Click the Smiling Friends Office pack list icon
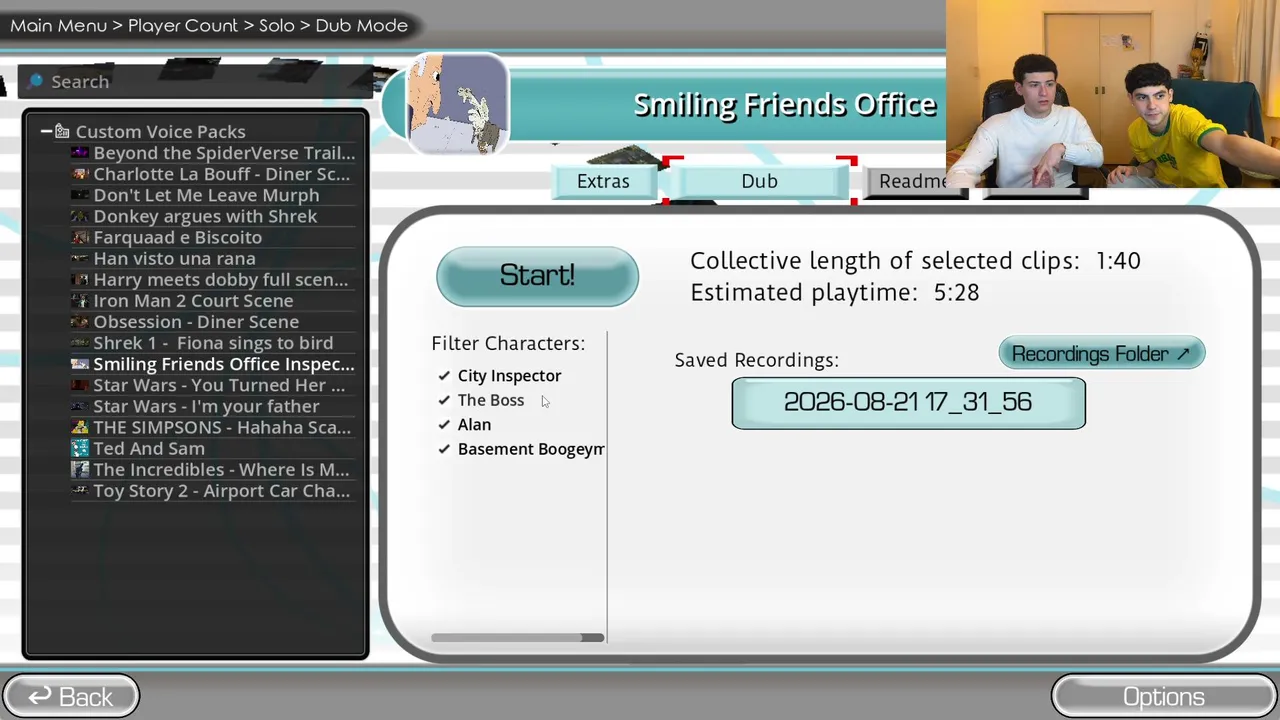 pos(80,364)
